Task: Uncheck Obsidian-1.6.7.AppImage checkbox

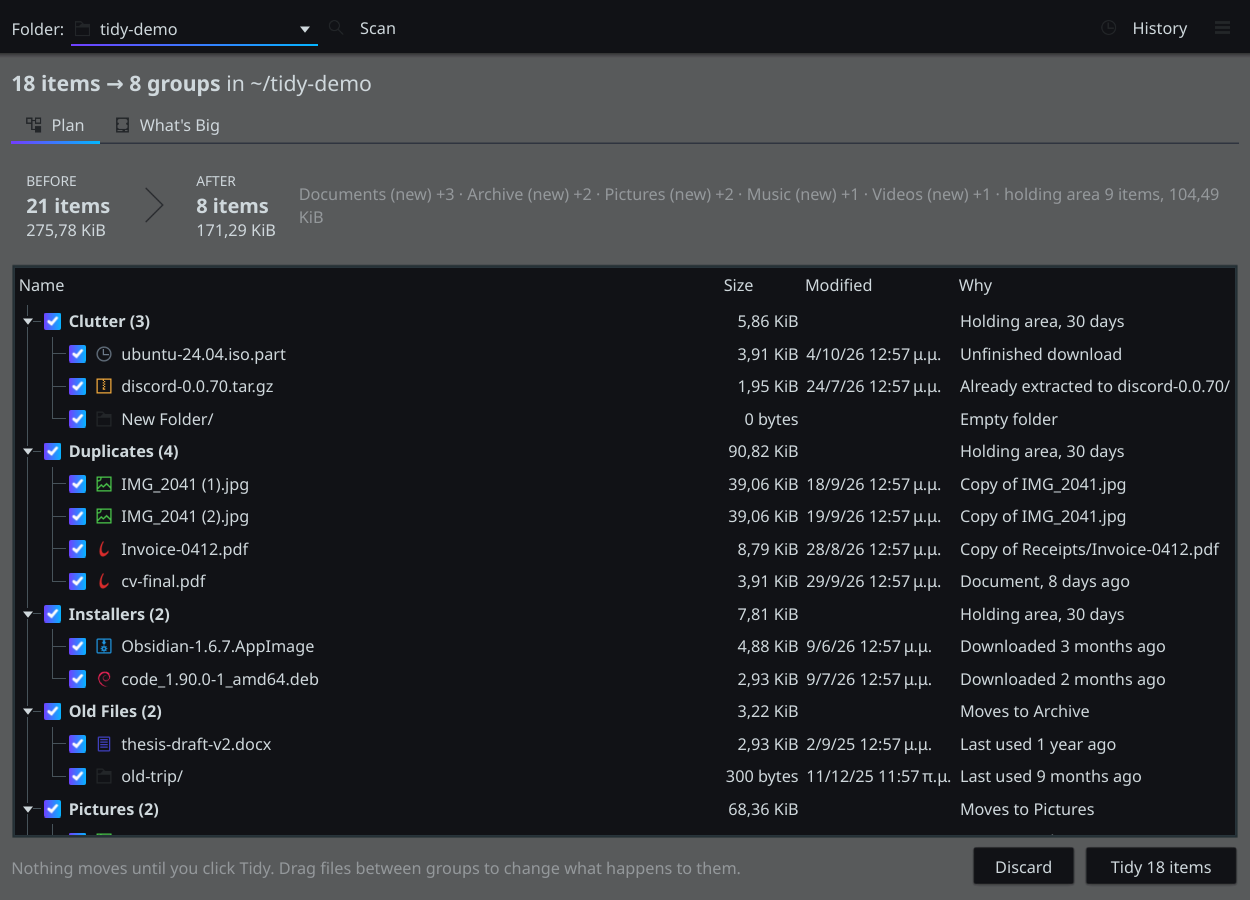Action: pyautogui.click(x=78, y=646)
